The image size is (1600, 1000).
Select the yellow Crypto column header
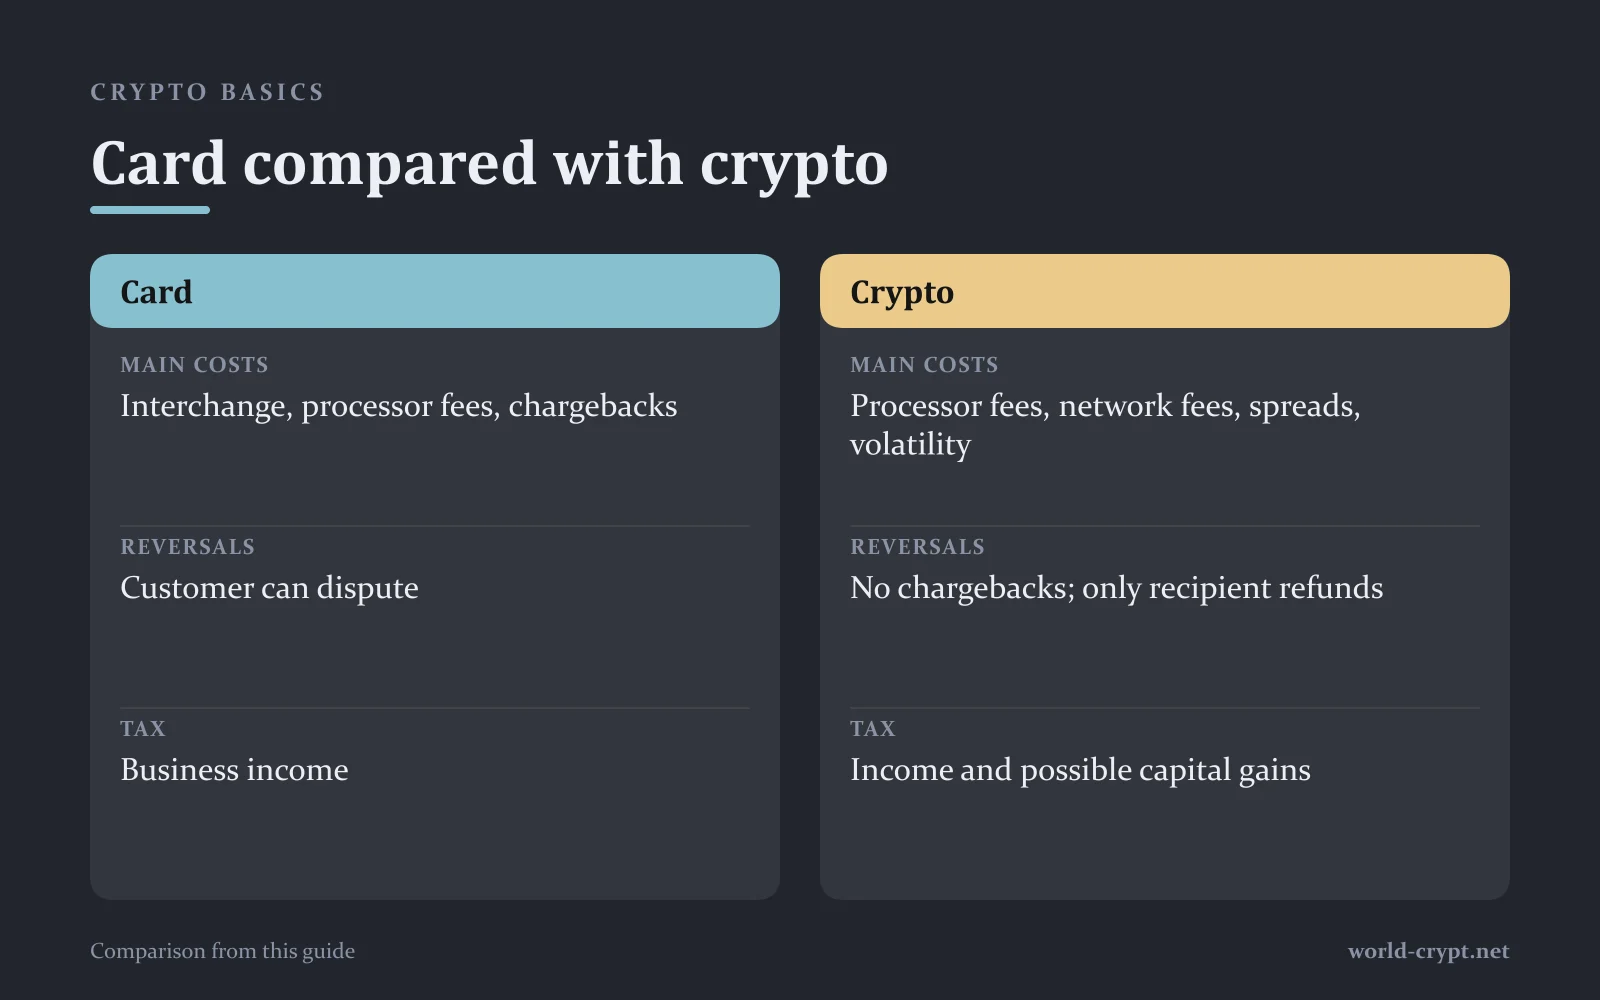pyautogui.click(x=1165, y=291)
